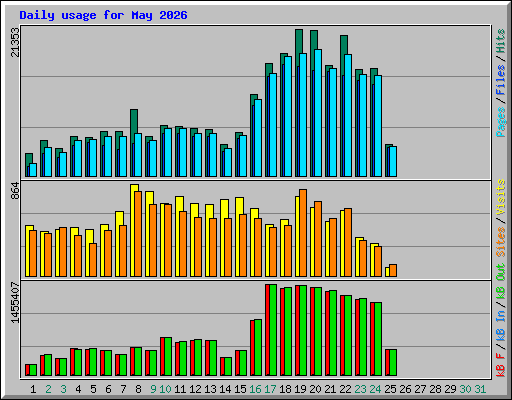Viewport: 512px width, 400px height.
Task: Click day label 16 on the x-axis
Action: click(255, 389)
